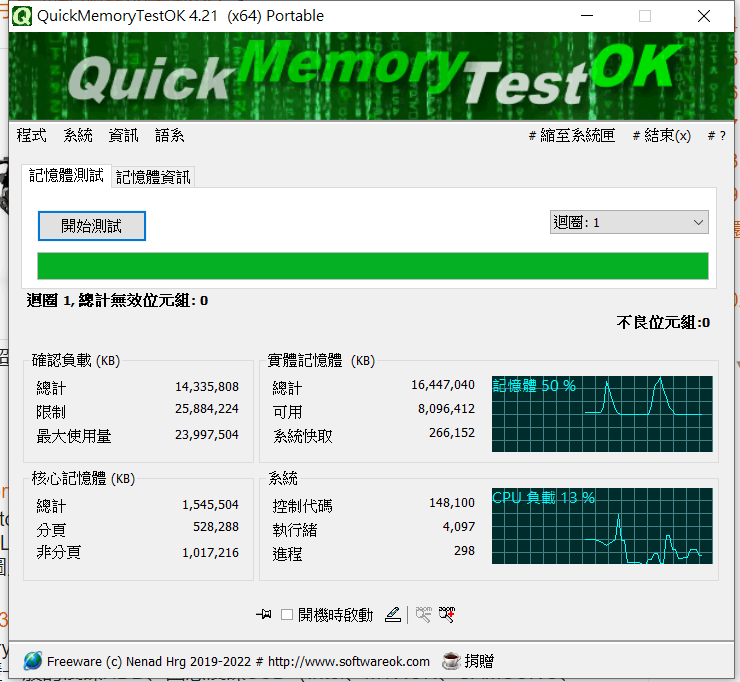
Task: Click the 148,100 handles value
Action: point(452,503)
